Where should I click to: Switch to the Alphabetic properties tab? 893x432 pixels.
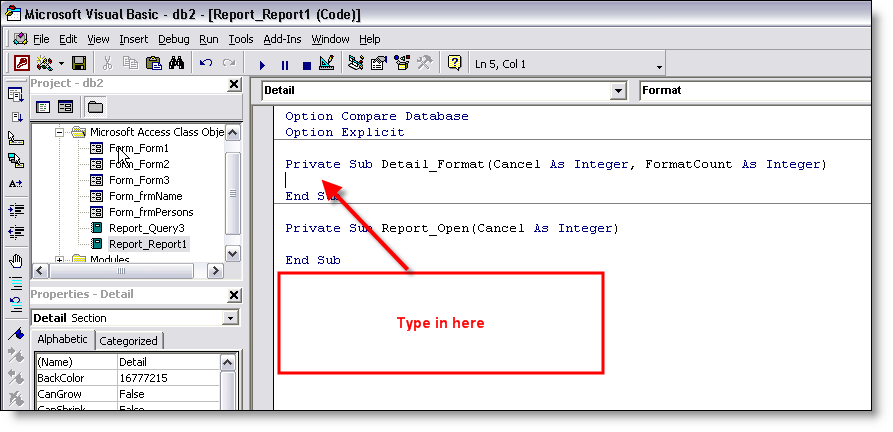[x=62, y=339]
